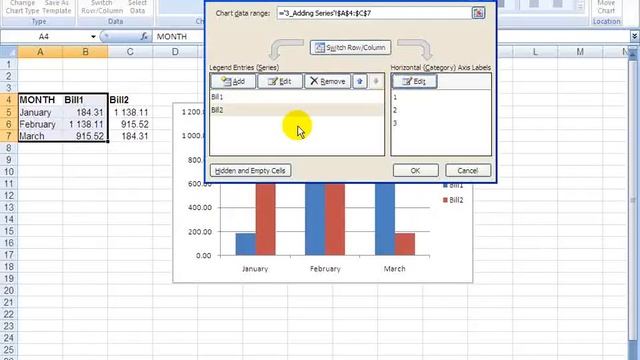Viewport: 640px width, 360px height.
Task: Click the red March bar in chart
Action: pyautogui.click(x=405, y=244)
